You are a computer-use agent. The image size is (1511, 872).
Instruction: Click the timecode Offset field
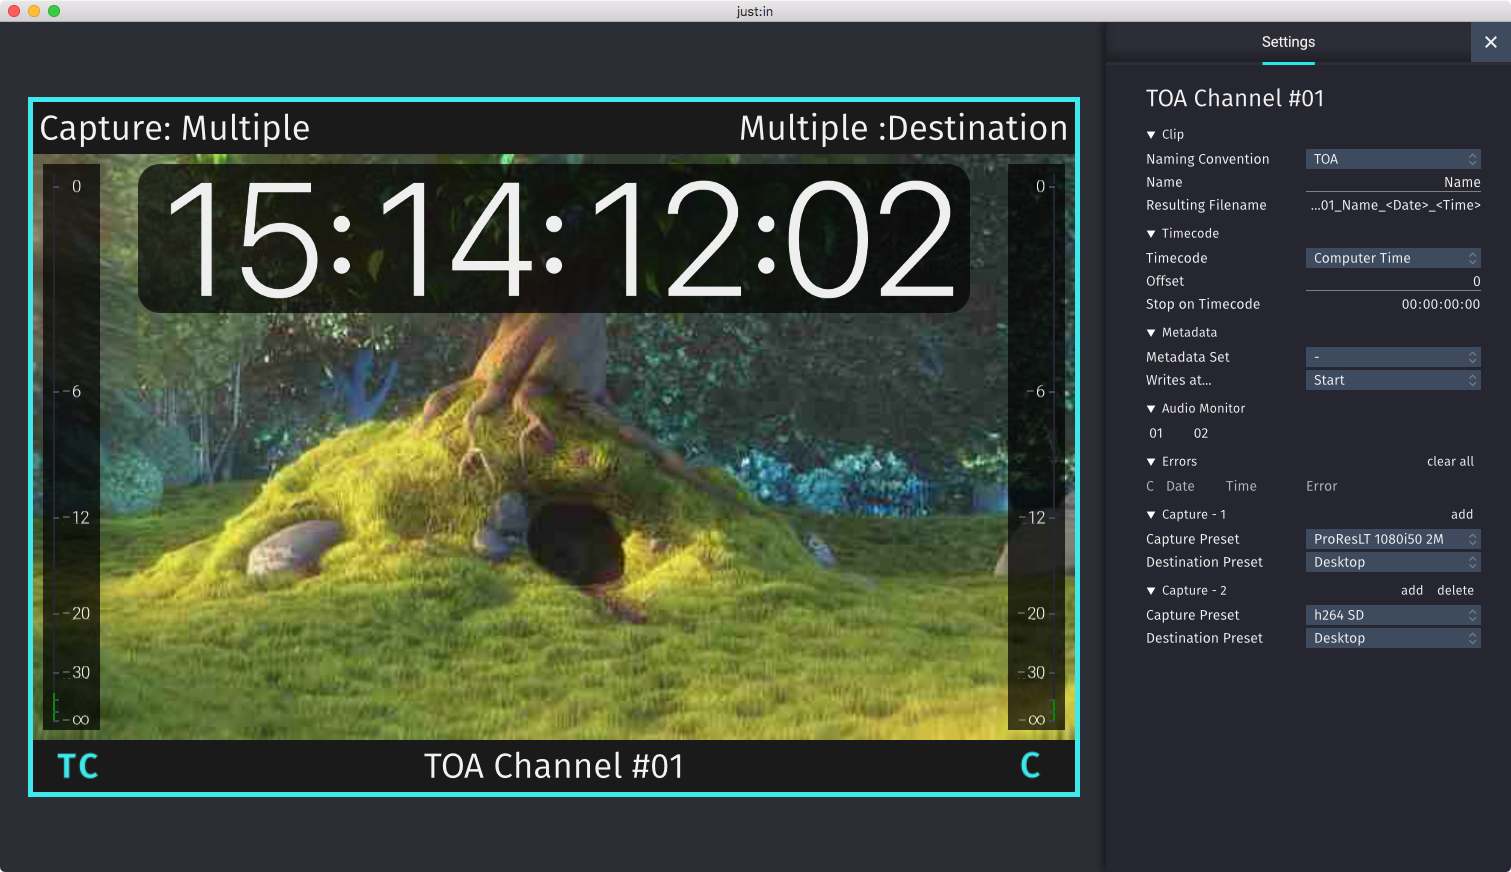(1393, 281)
